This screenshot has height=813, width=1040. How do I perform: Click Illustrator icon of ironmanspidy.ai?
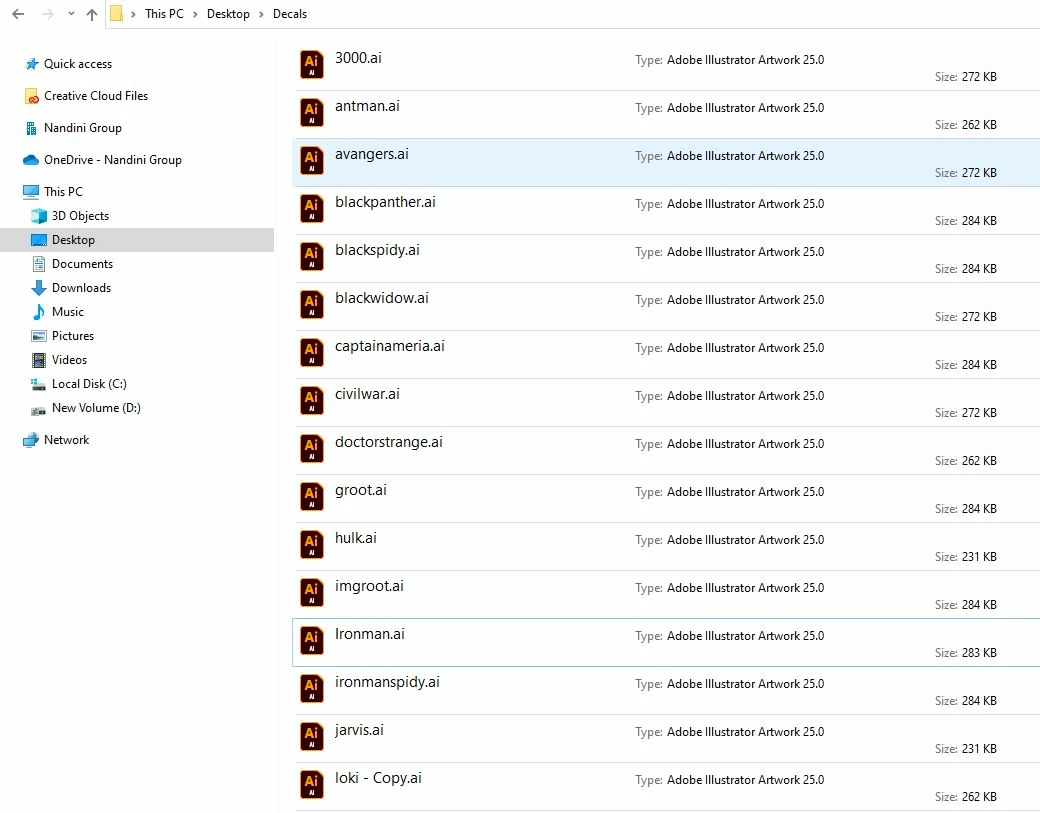(x=312, y=688)
